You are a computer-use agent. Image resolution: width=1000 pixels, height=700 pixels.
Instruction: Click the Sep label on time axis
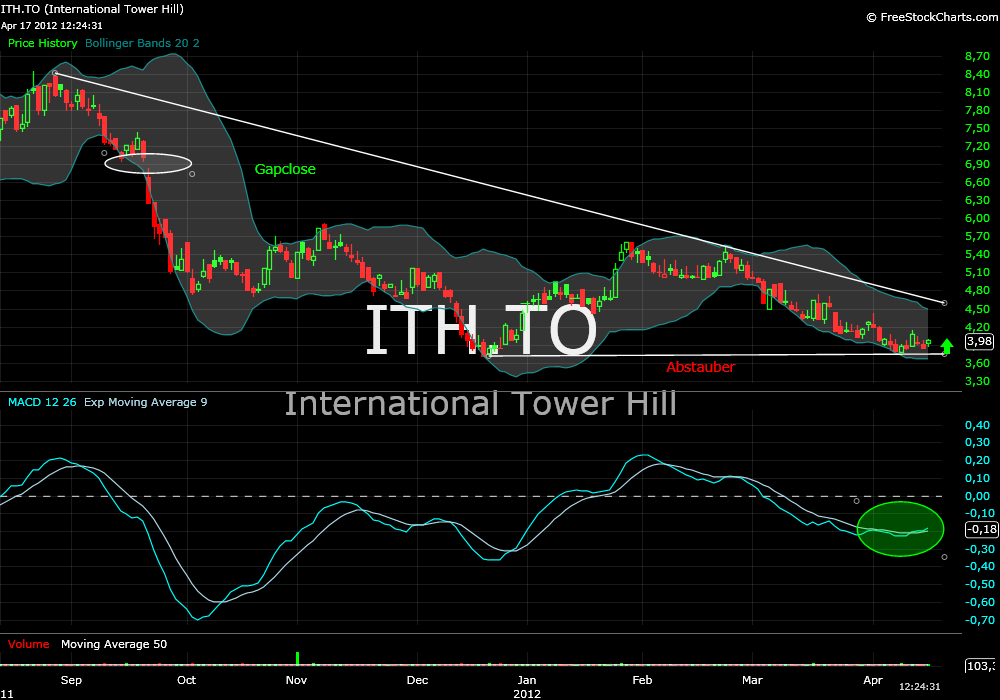coord(71,680)
